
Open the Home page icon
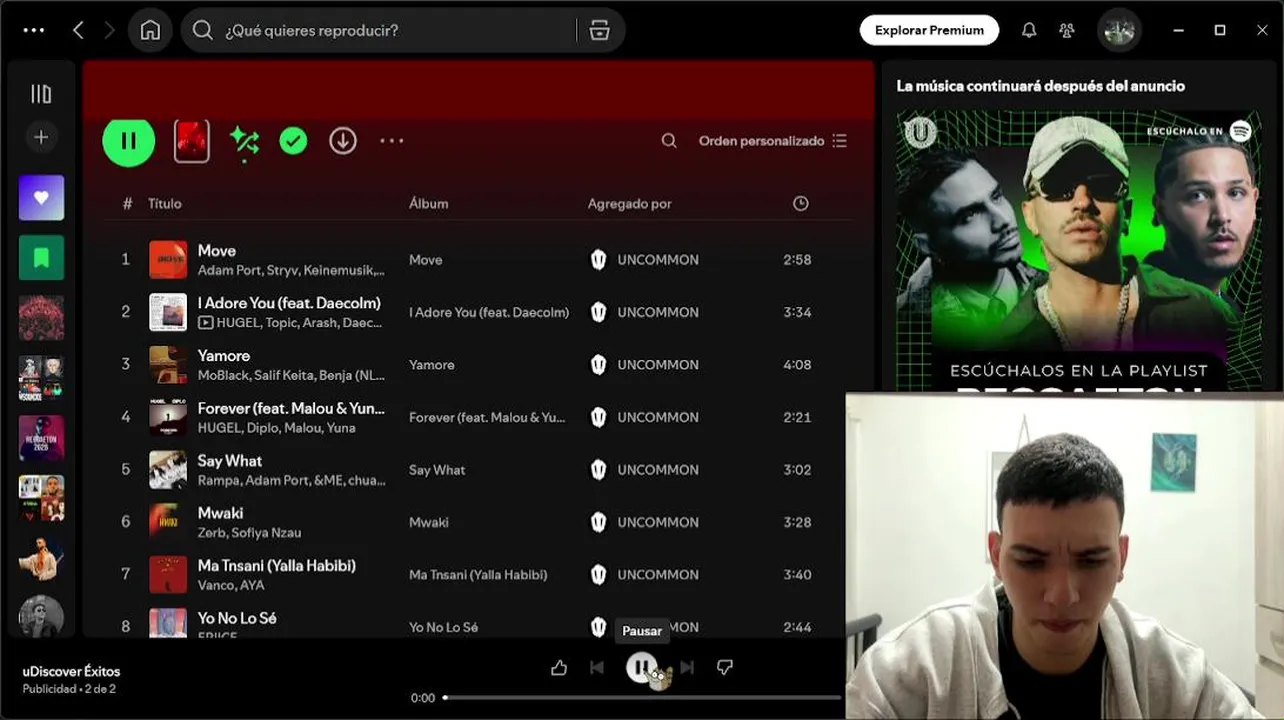tap(150, 30)
